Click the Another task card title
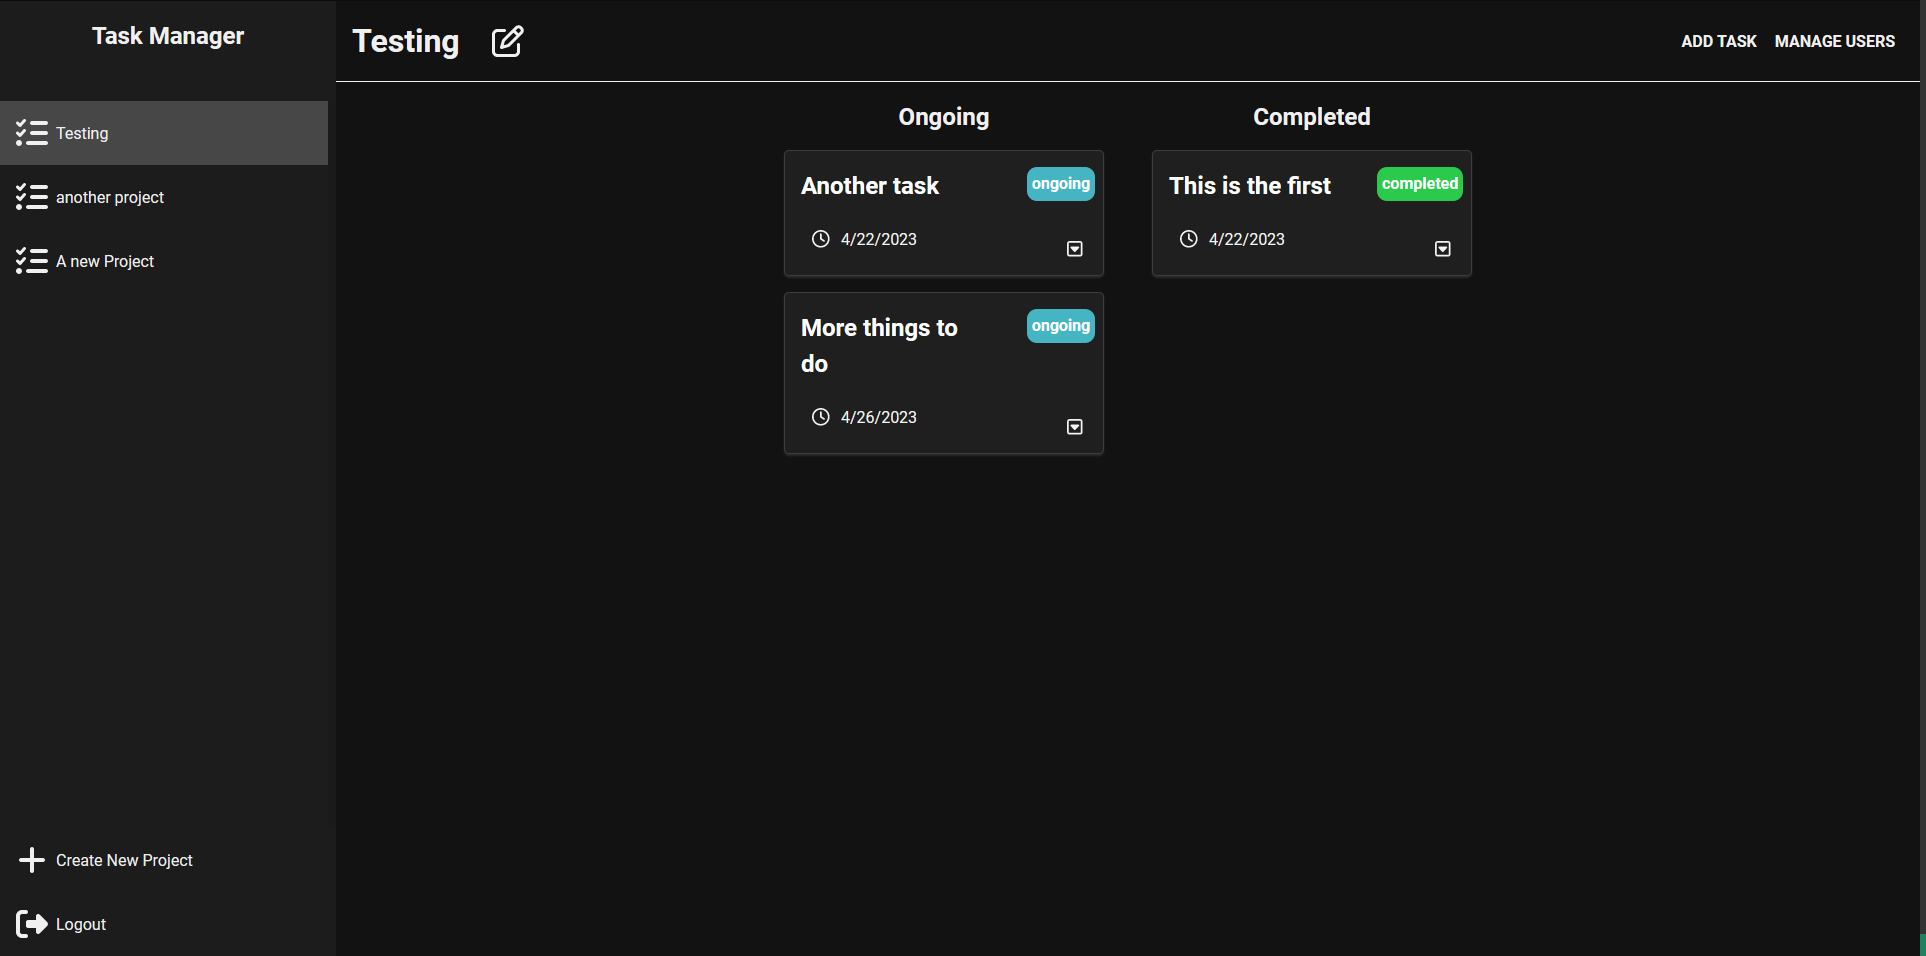Screen dimensions: 1926x956 [870, 186]
